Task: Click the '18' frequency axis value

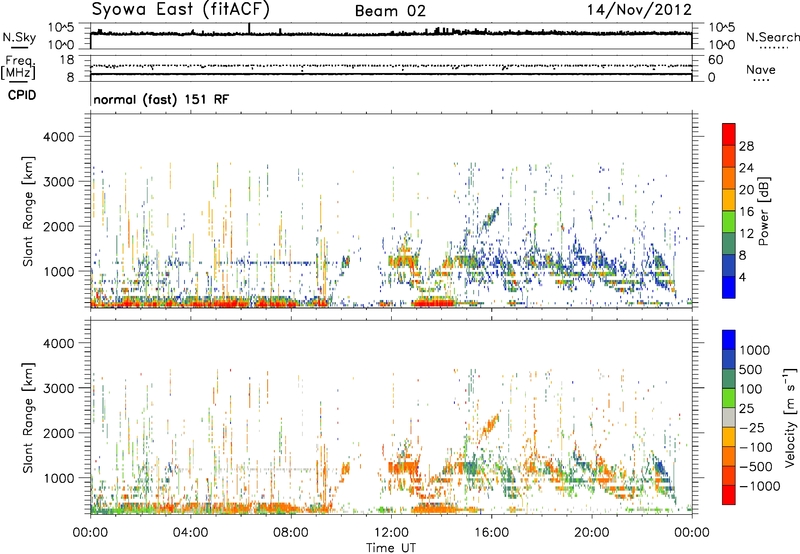Action: click(x=67, y=60)
